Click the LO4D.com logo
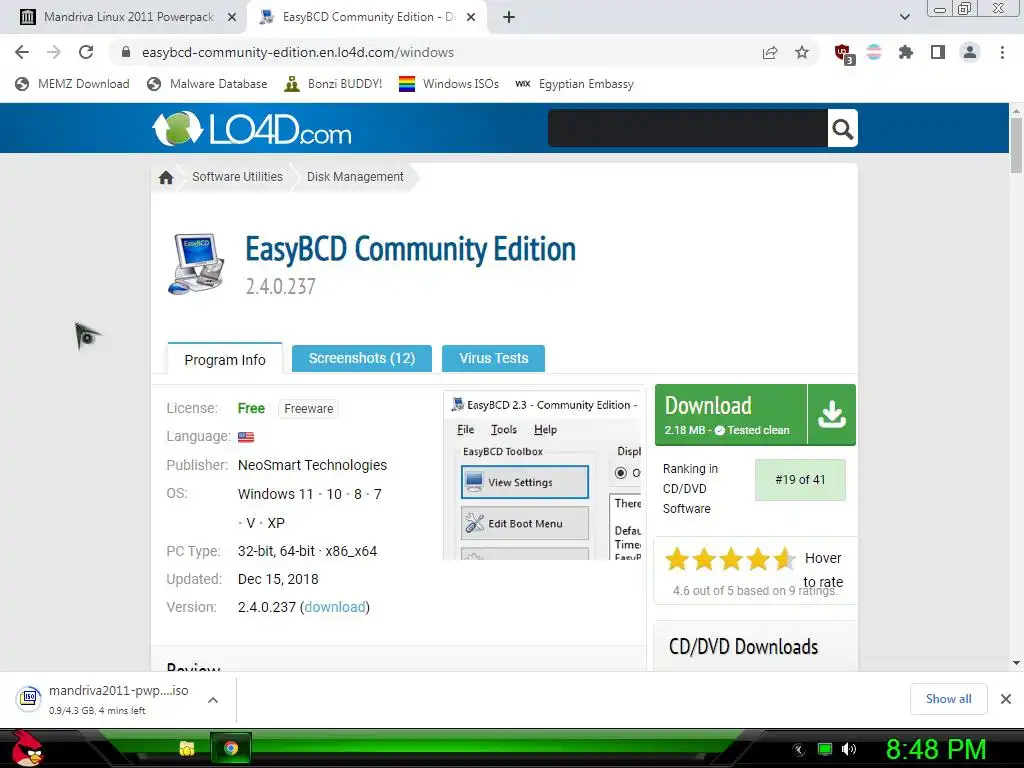This screenshot has height=768, width=1024. point(252,129)
